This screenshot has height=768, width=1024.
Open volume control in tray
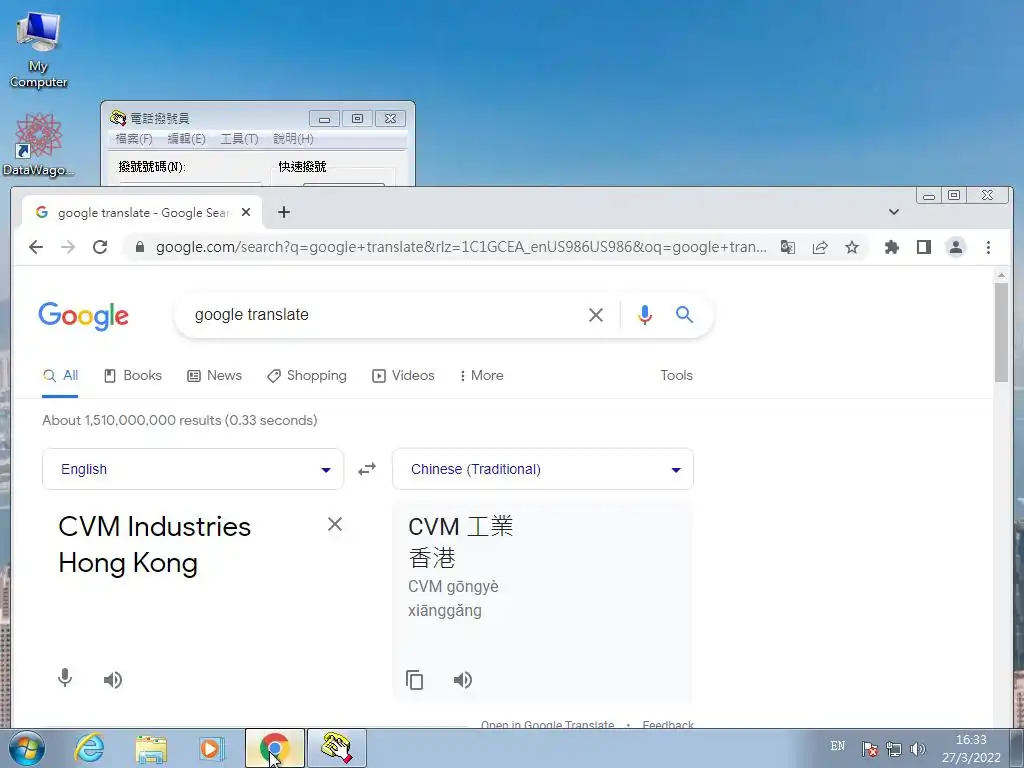coord(918,748)
